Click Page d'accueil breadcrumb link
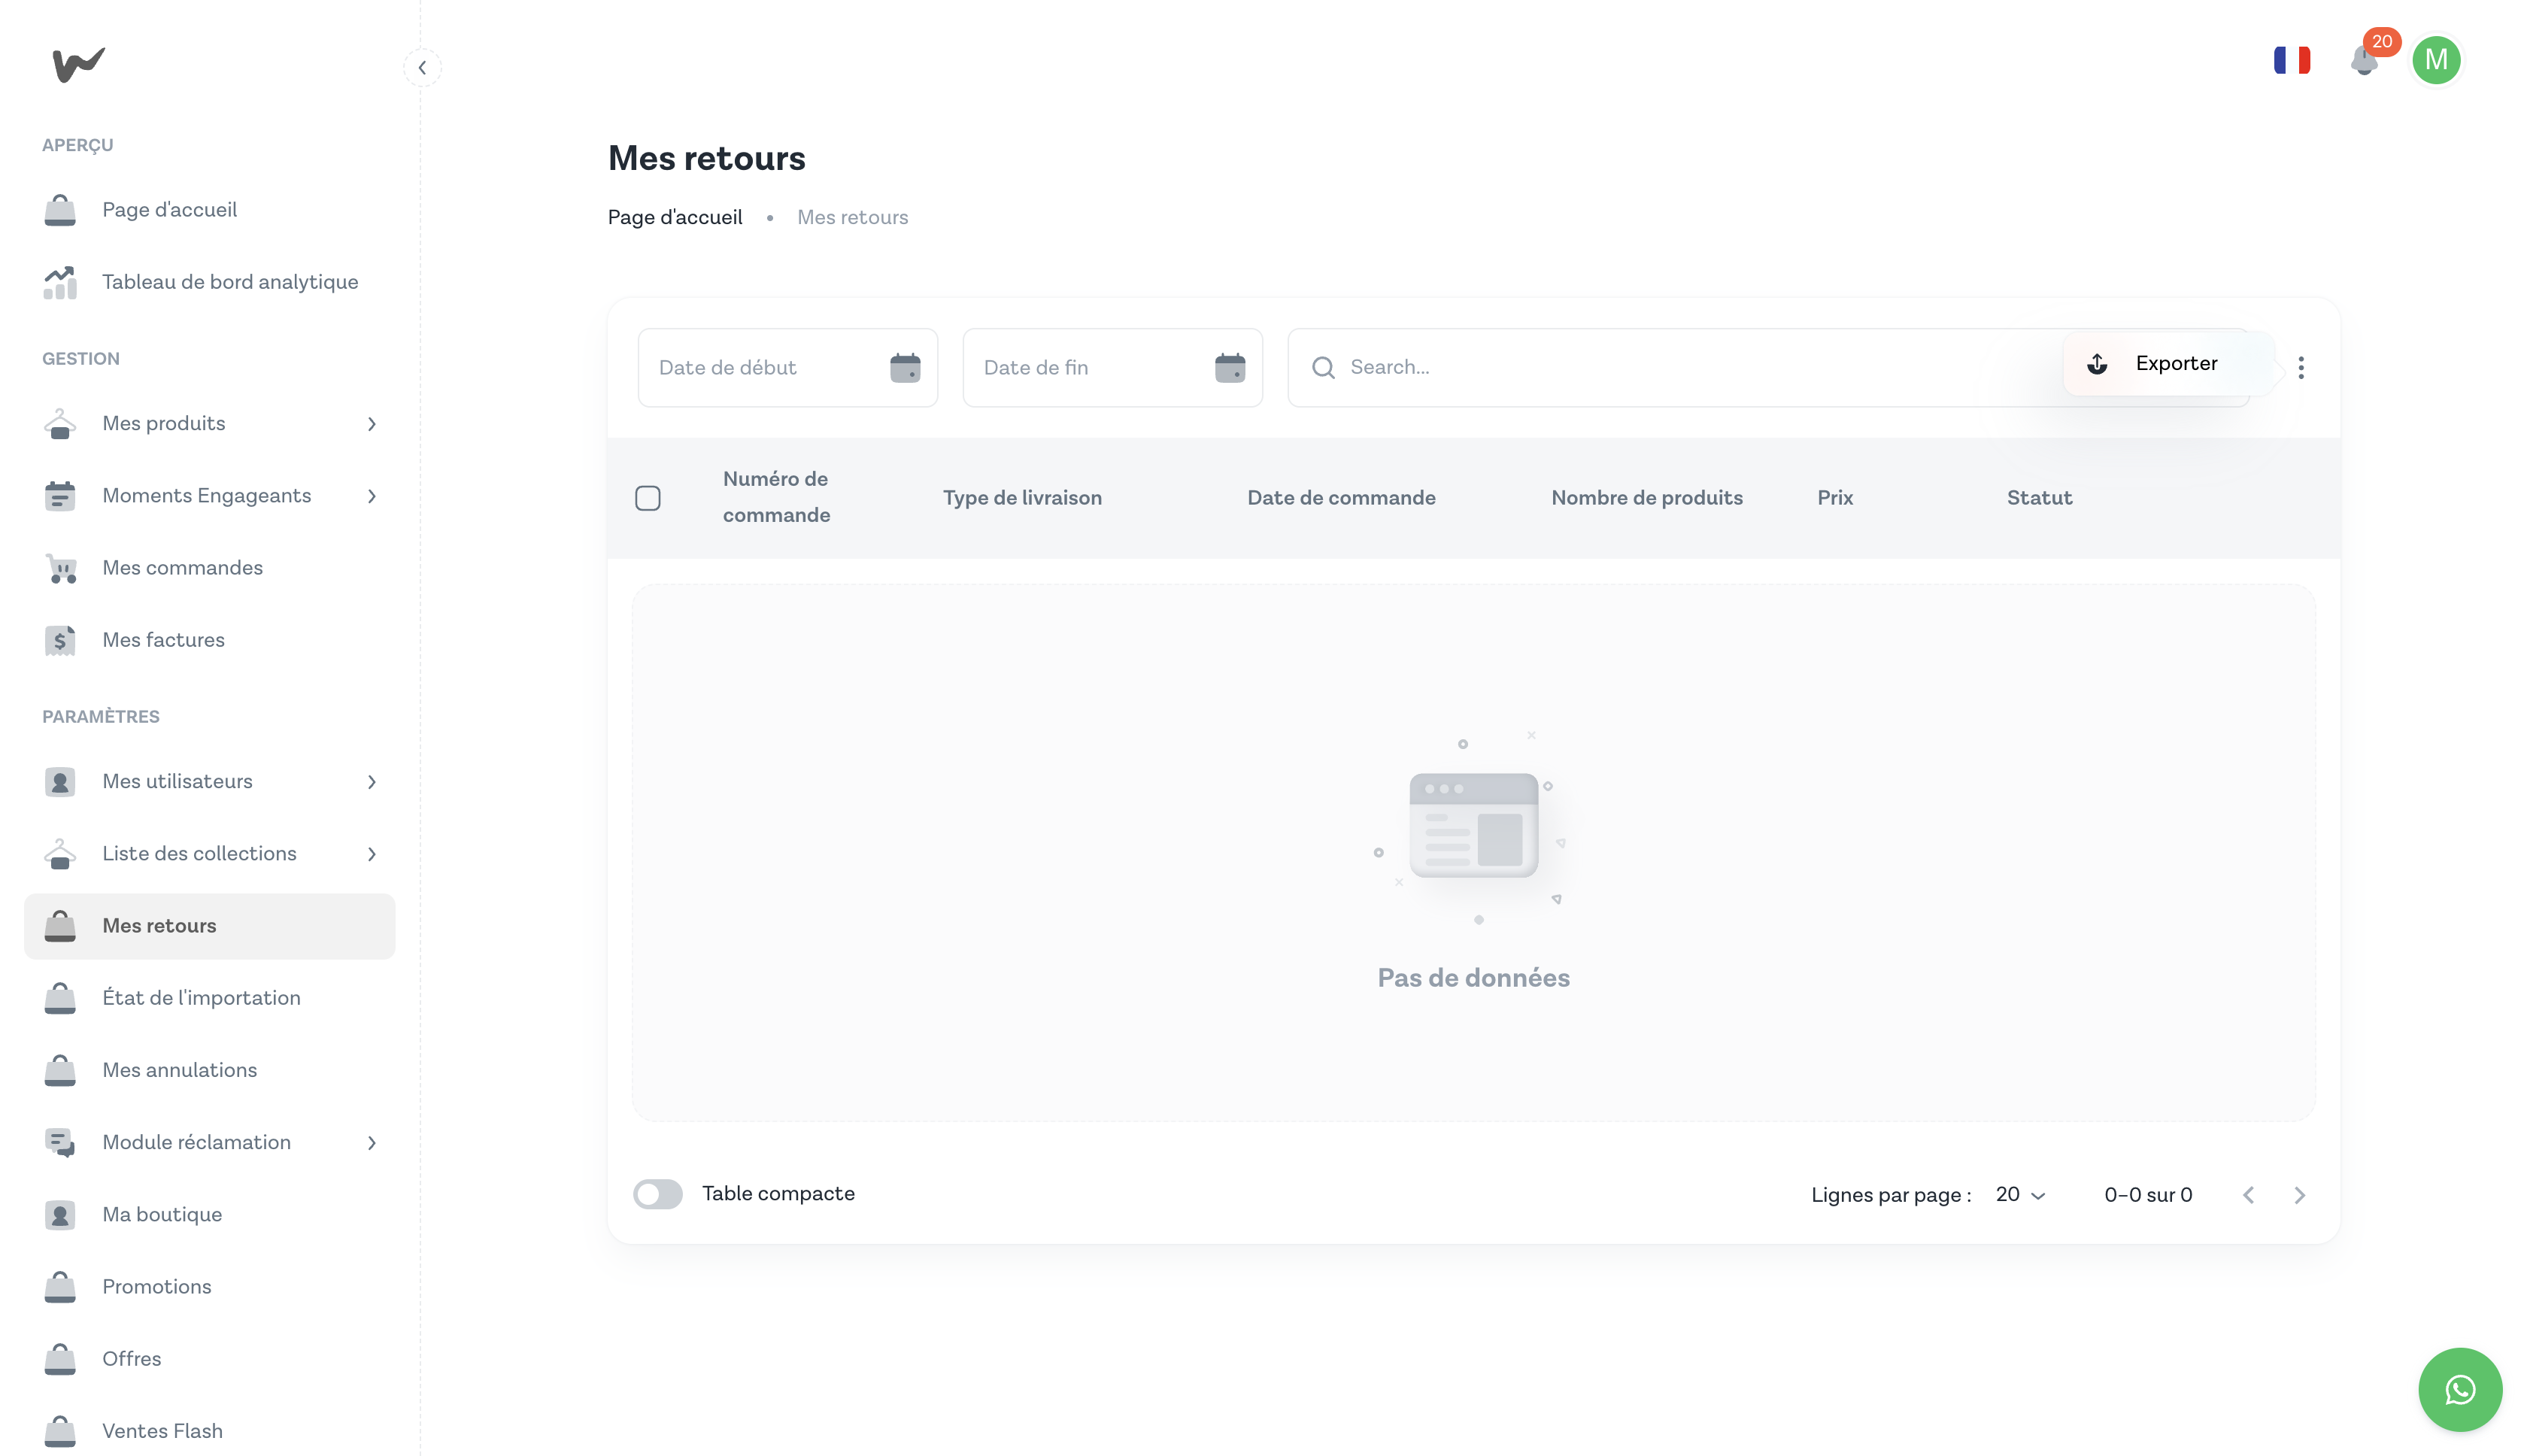Viewport: 2527px width, 1456px height. (675, 218)
